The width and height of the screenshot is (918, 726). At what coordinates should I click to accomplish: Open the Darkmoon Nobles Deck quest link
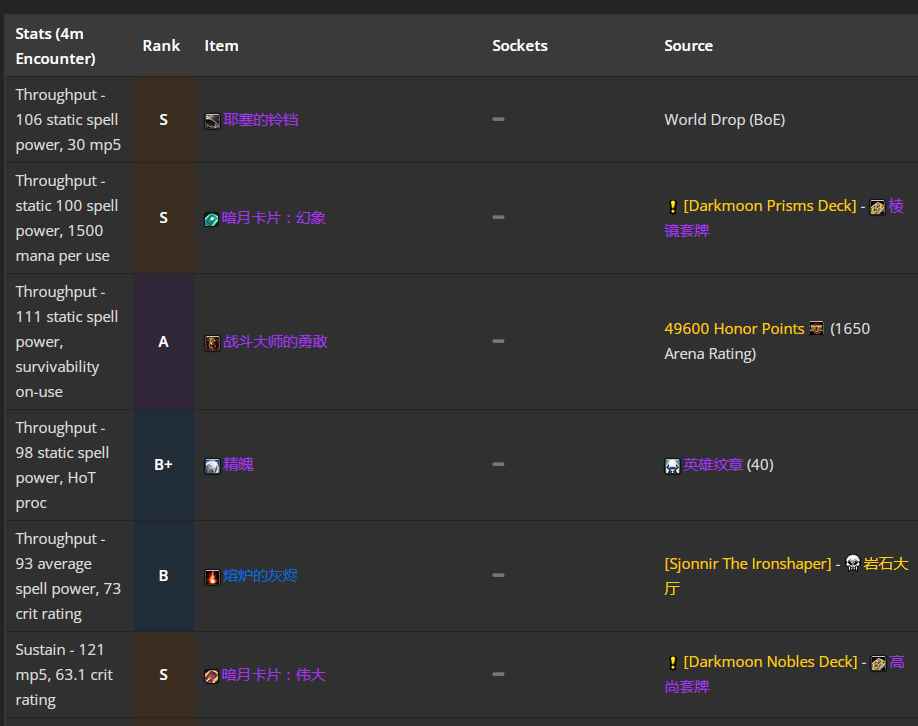coord(770,662)
